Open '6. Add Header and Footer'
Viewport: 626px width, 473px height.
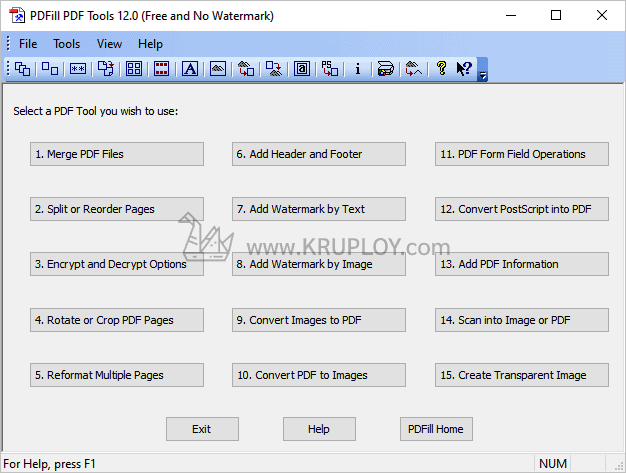319,154
